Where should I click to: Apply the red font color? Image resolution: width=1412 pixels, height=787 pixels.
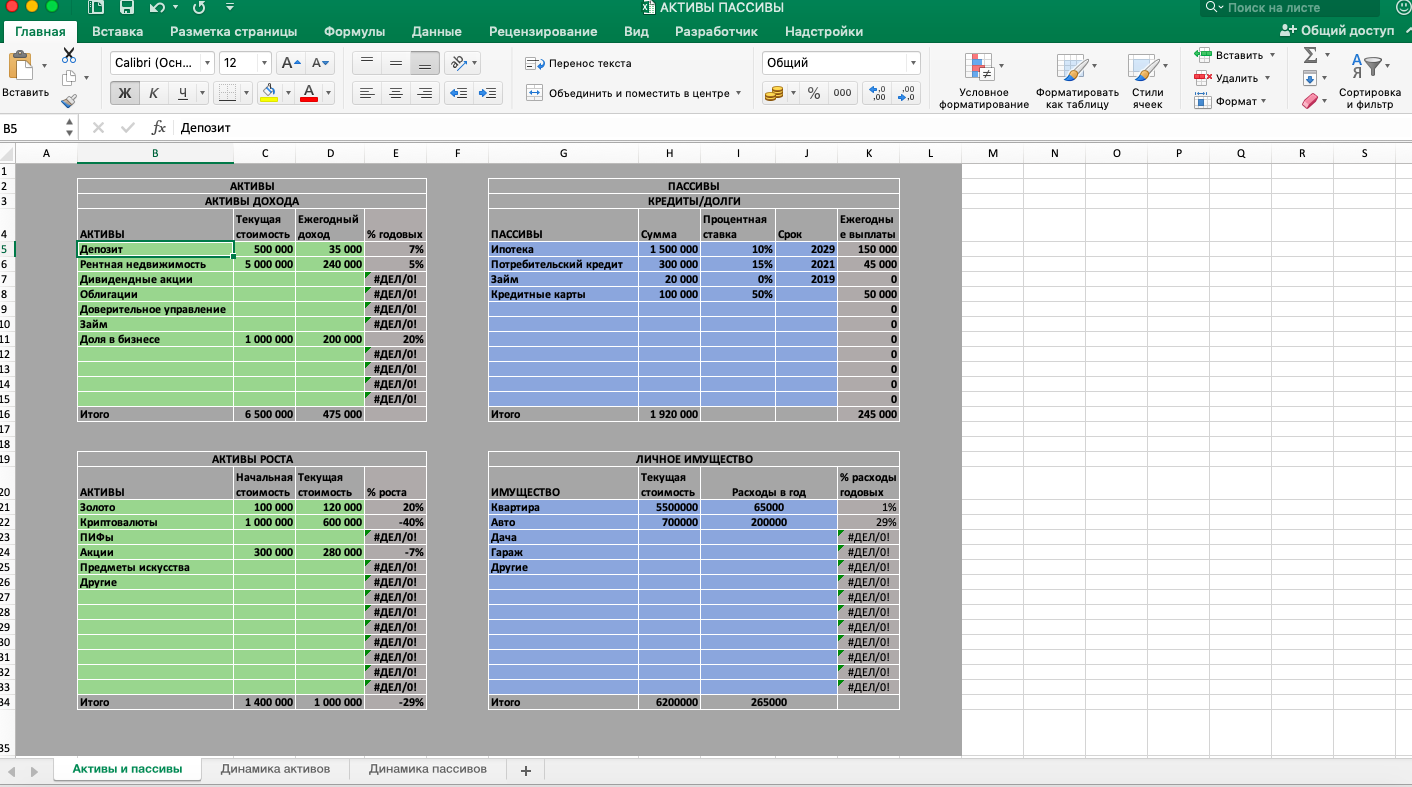pyautogui.click(x=309, y=93)
